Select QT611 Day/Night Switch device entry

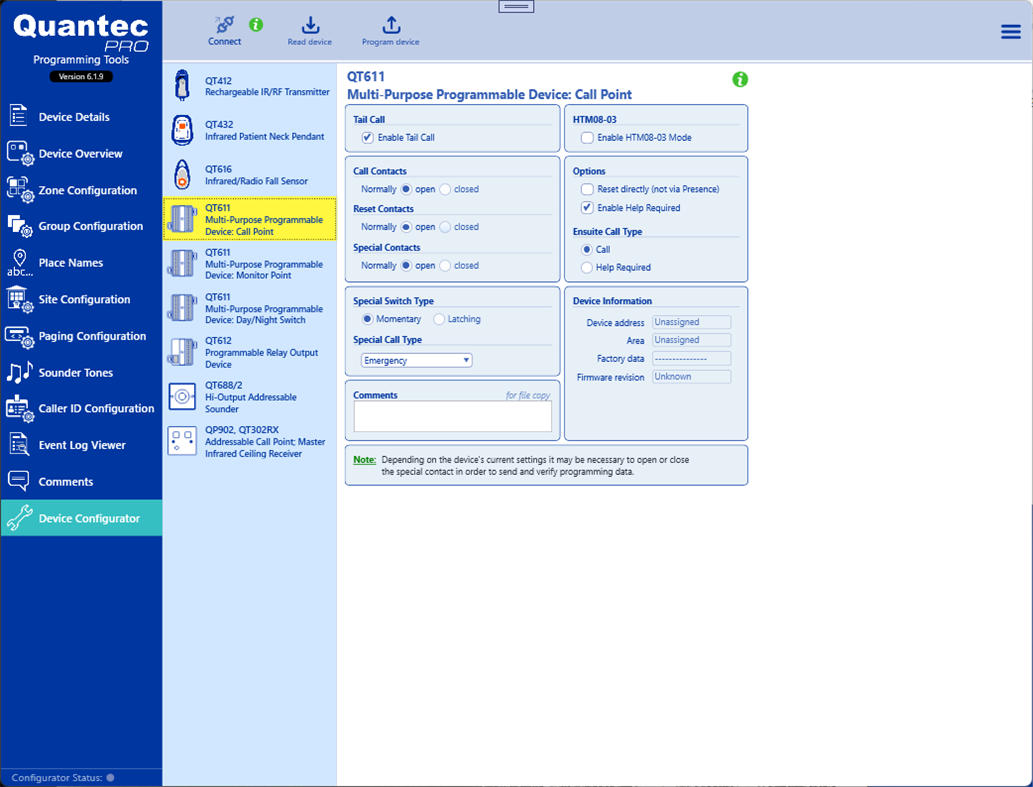250,308
